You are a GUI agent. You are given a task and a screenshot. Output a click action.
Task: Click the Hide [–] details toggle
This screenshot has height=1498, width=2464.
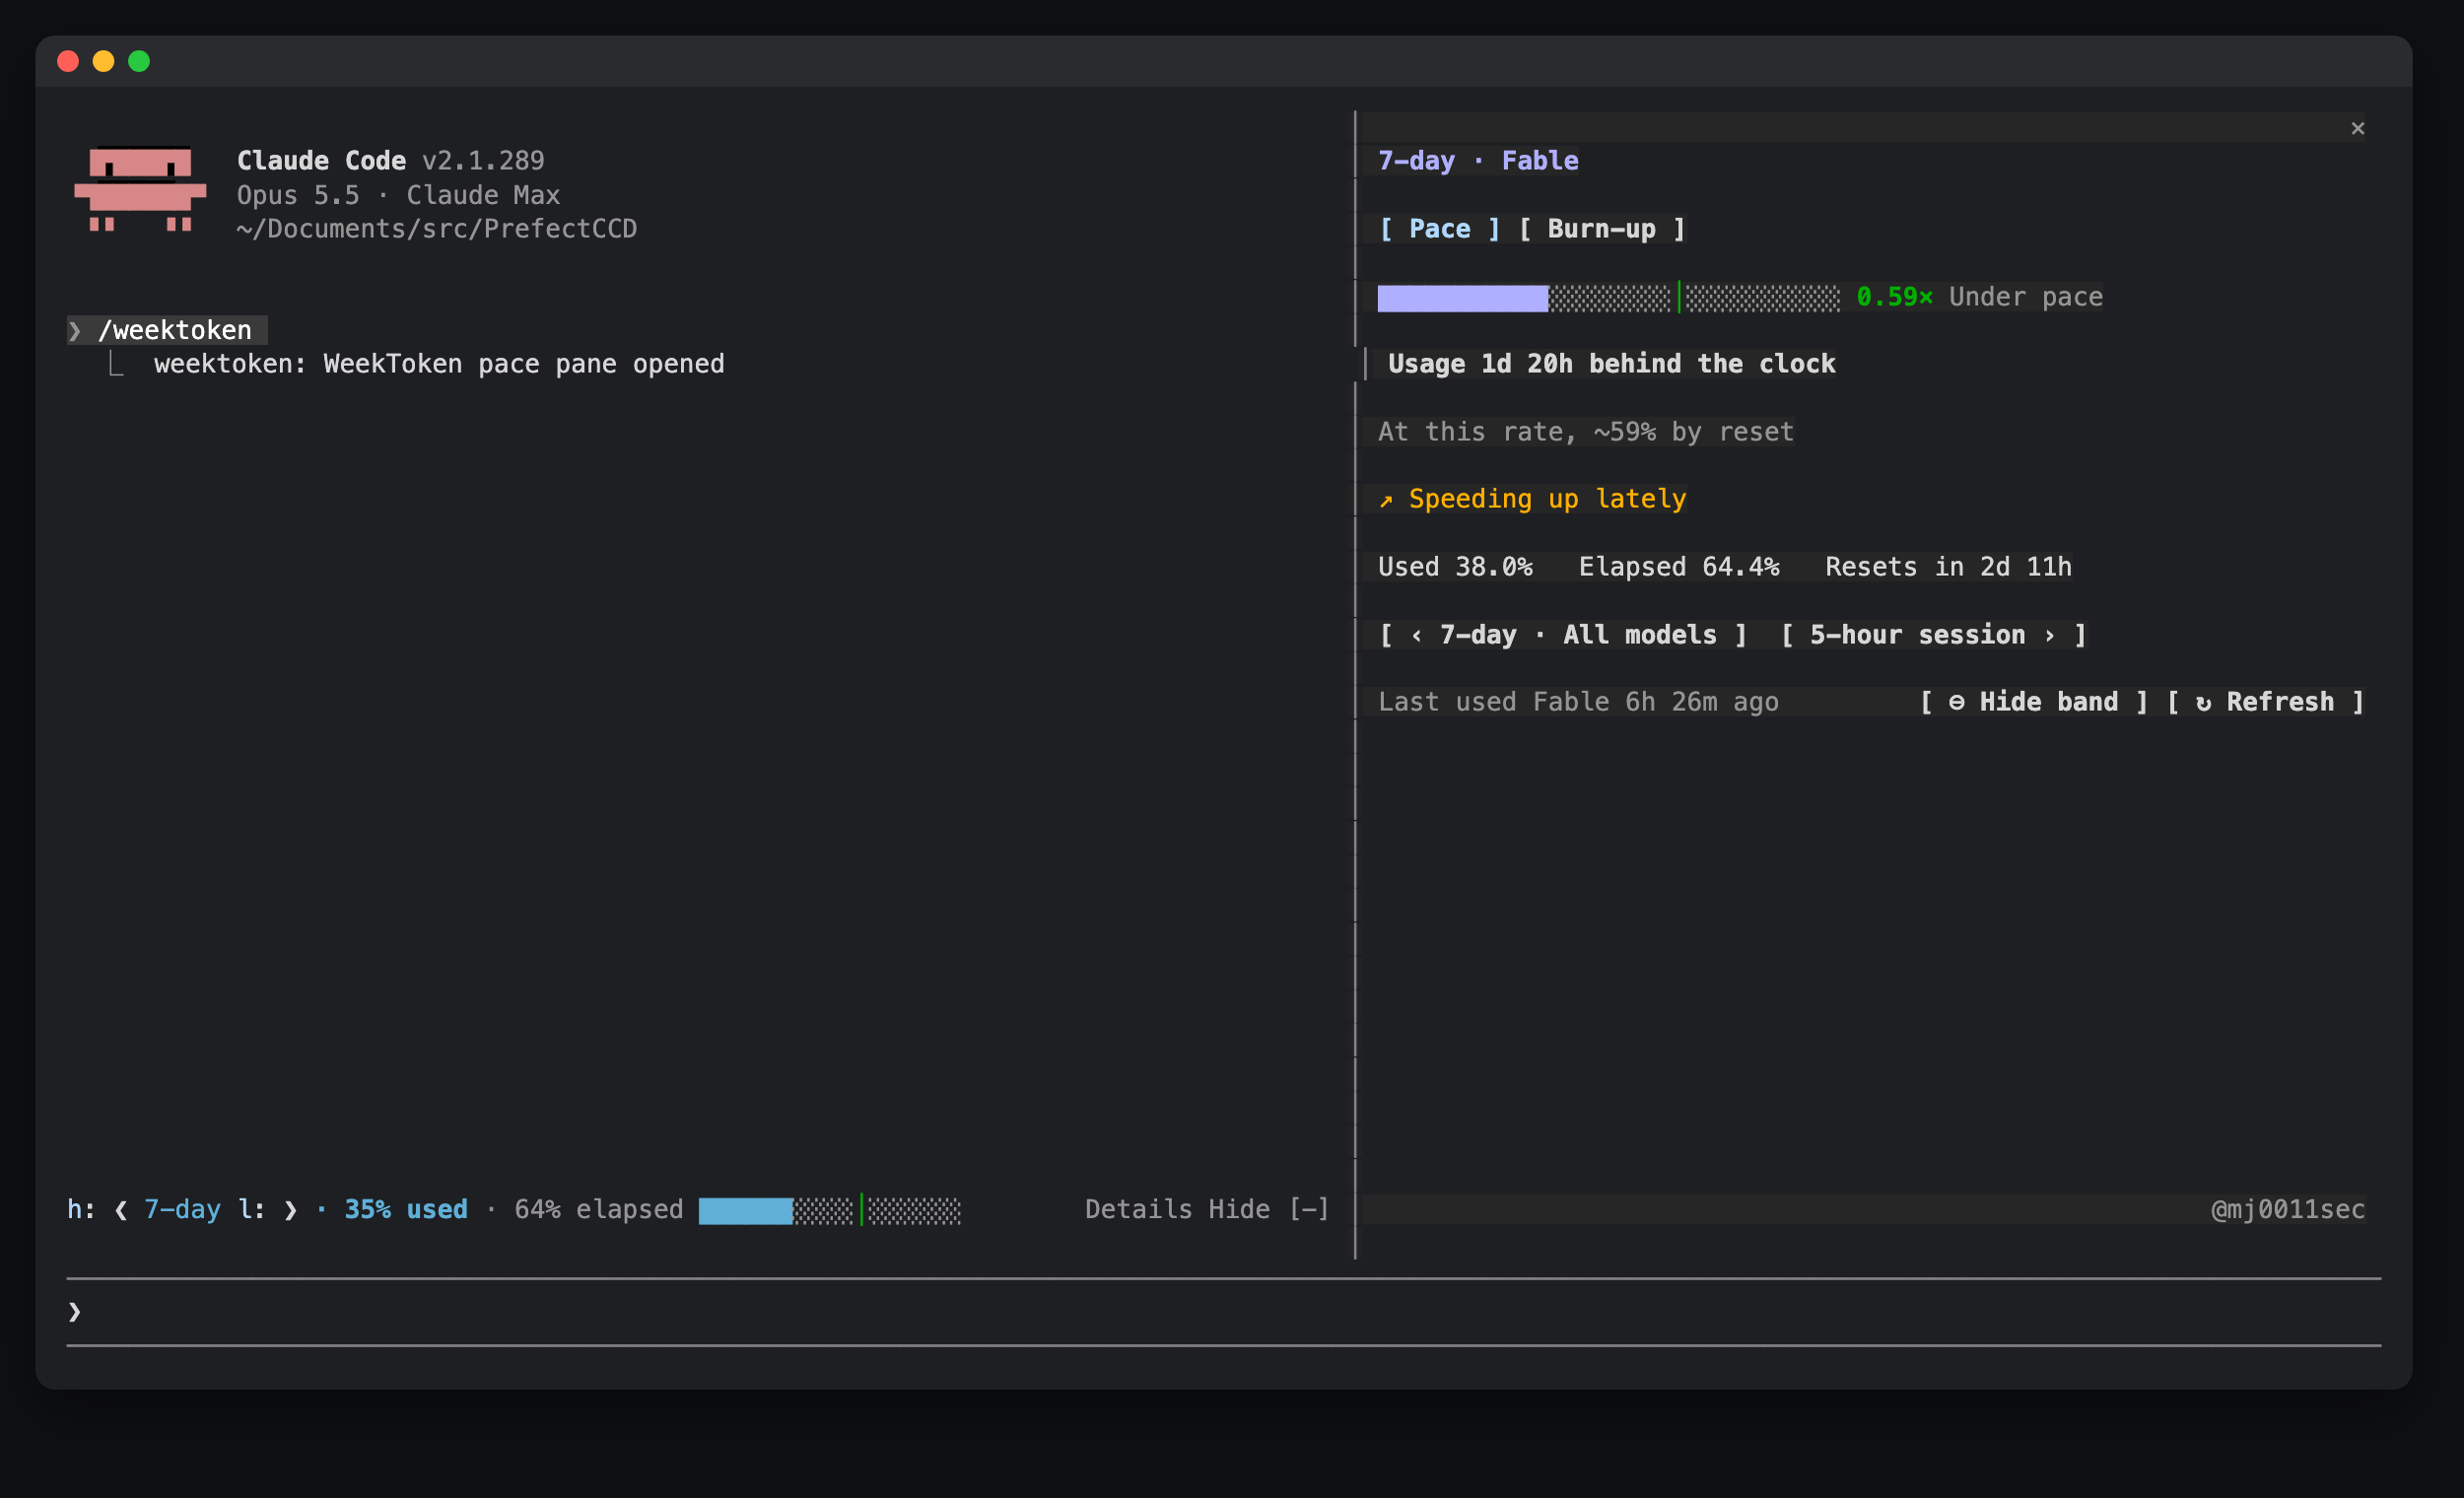1268,1210
